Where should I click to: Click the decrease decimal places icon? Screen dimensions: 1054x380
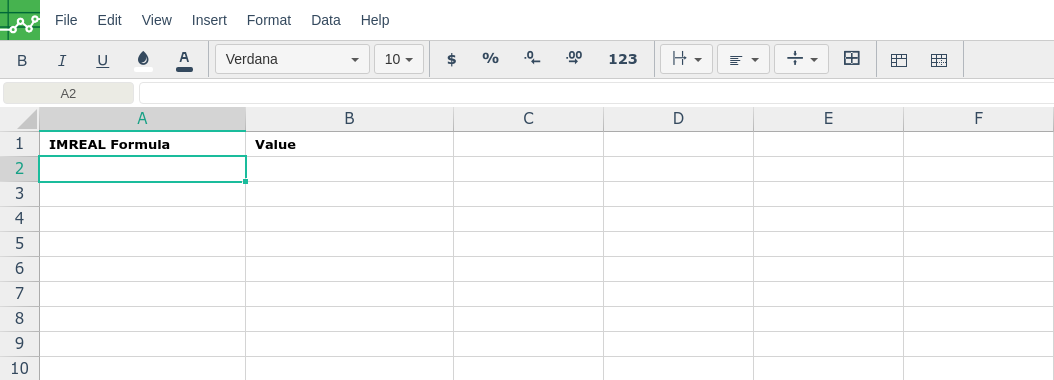coord(532,59)
